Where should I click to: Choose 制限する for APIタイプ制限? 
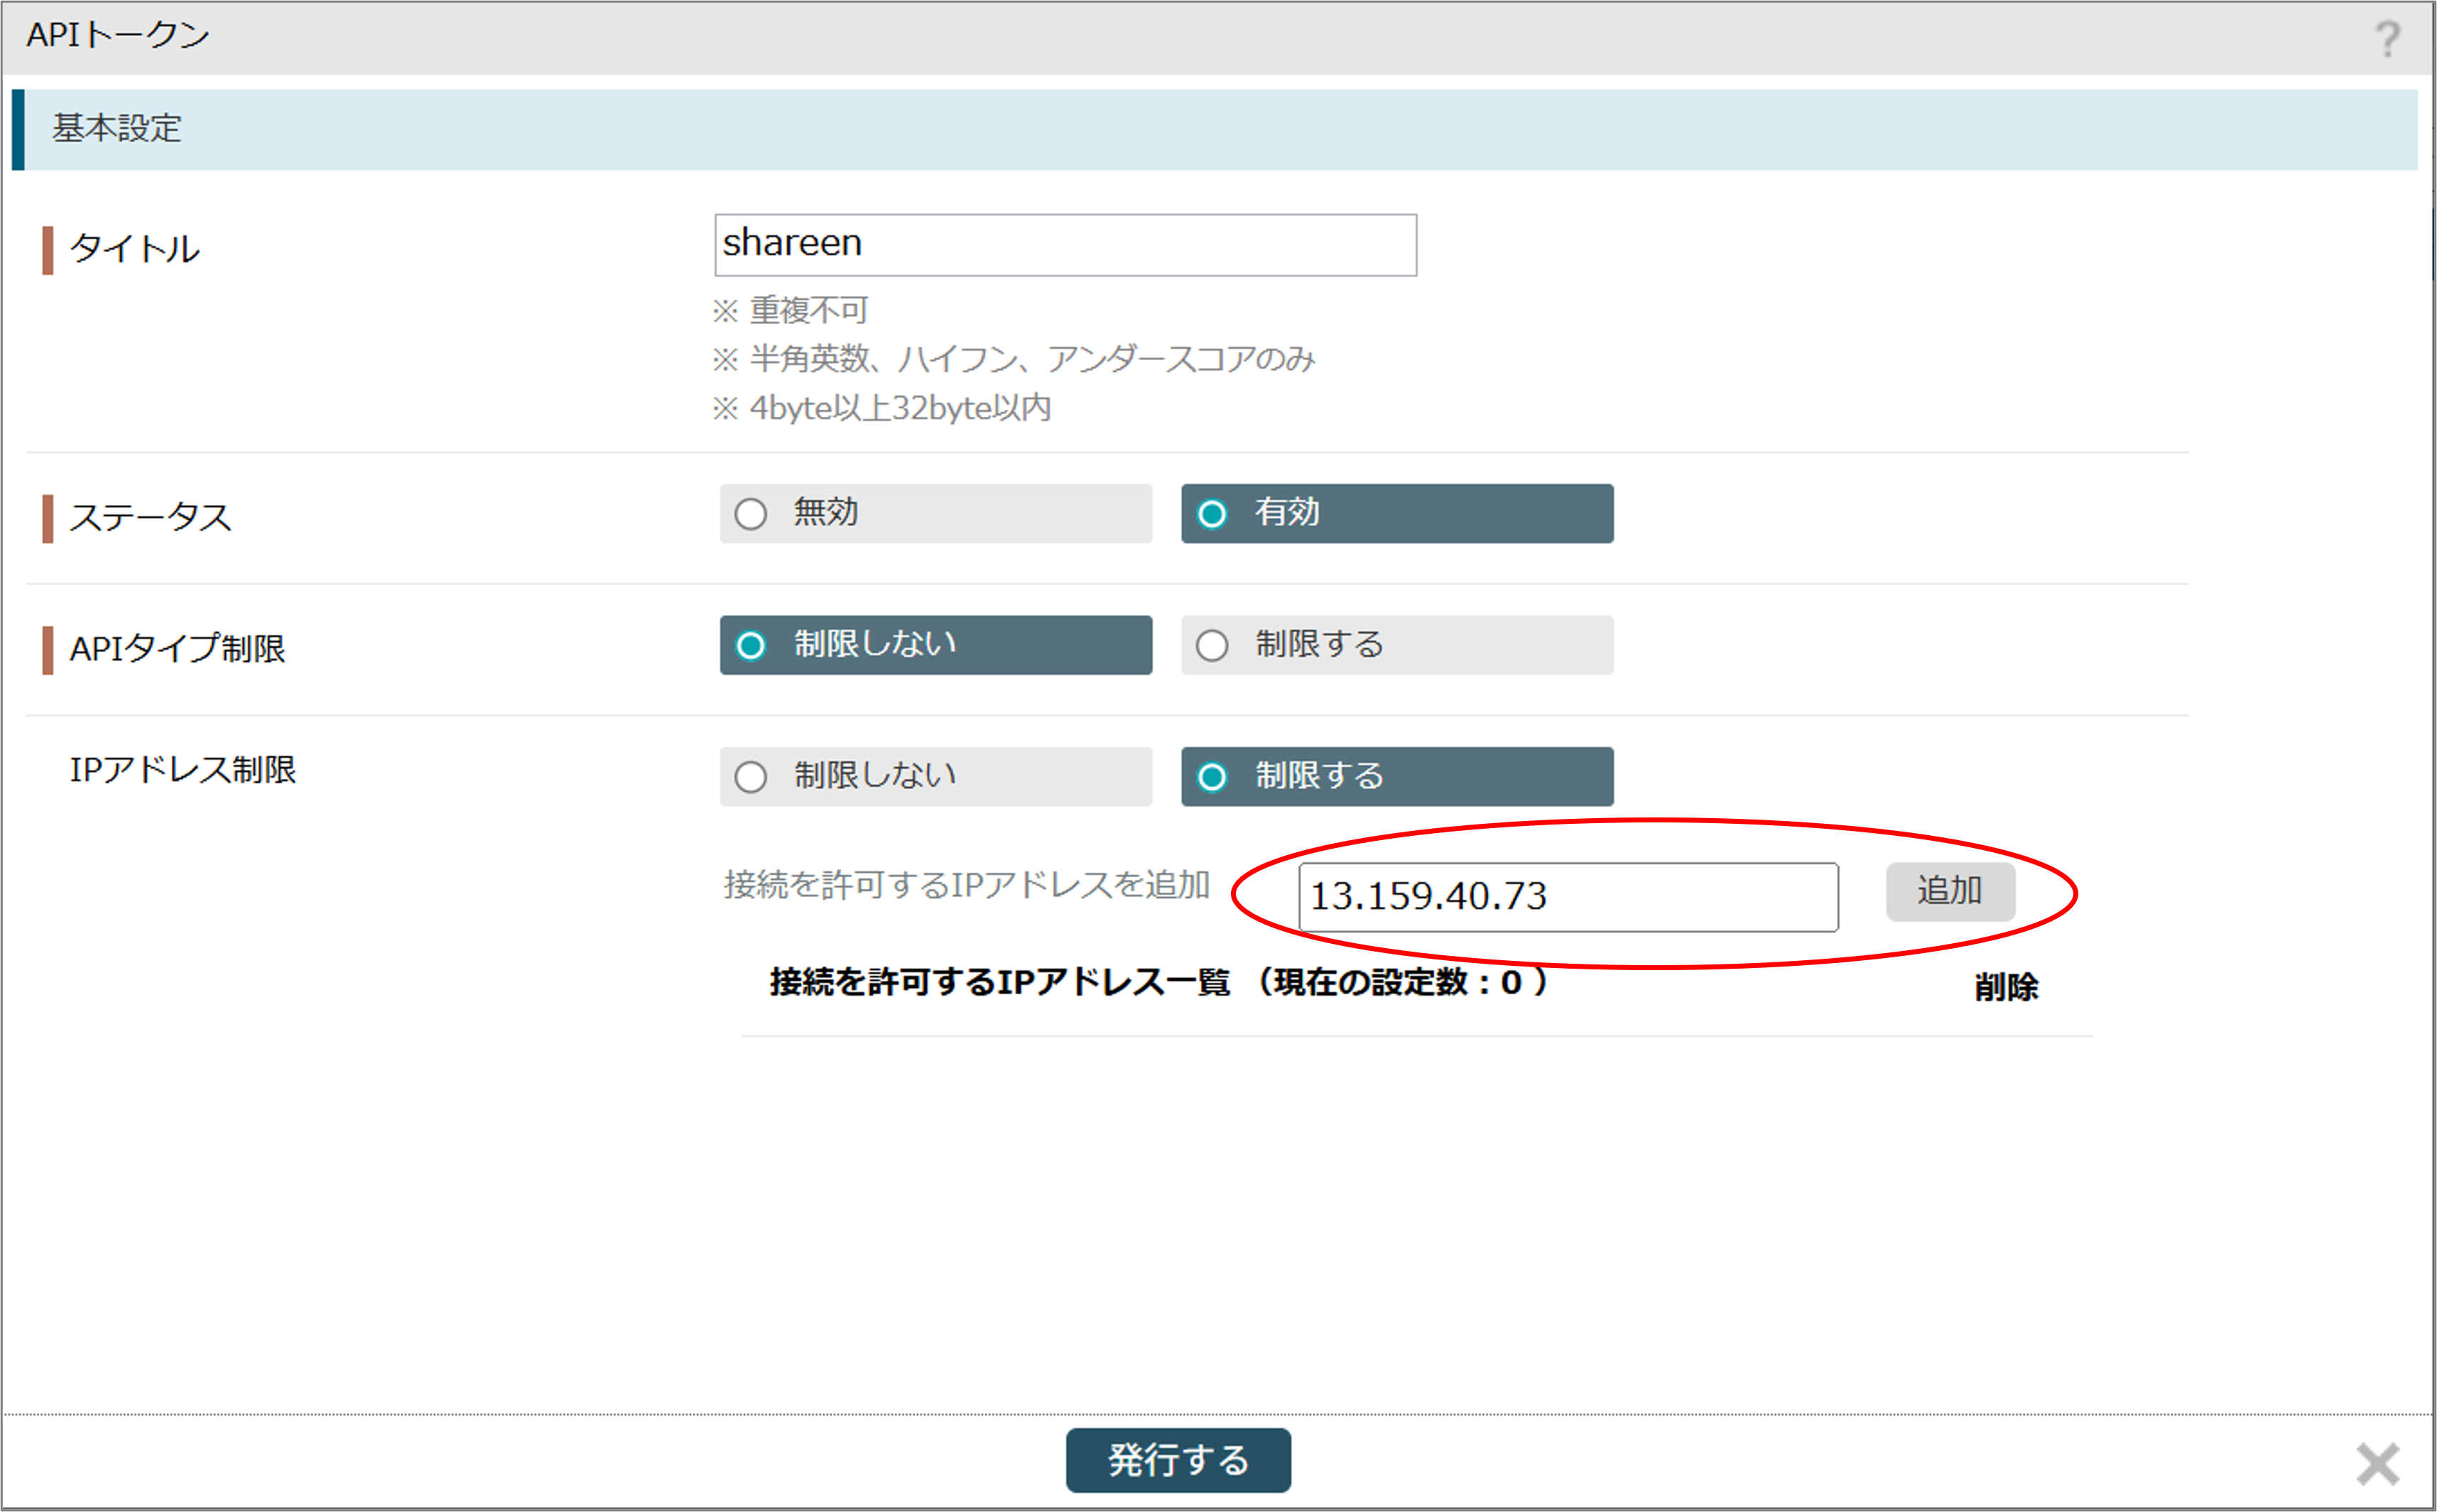tap(1397, 645)
